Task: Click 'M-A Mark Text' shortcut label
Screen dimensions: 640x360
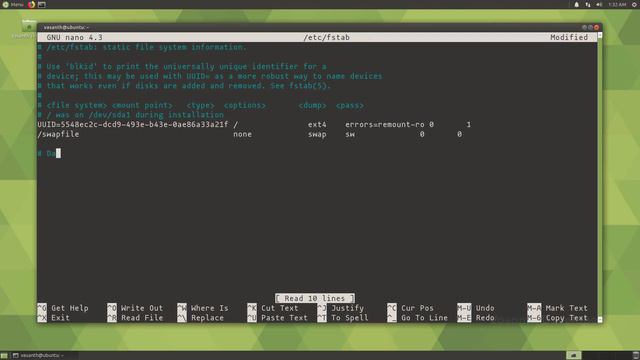Action: [558, 308]
